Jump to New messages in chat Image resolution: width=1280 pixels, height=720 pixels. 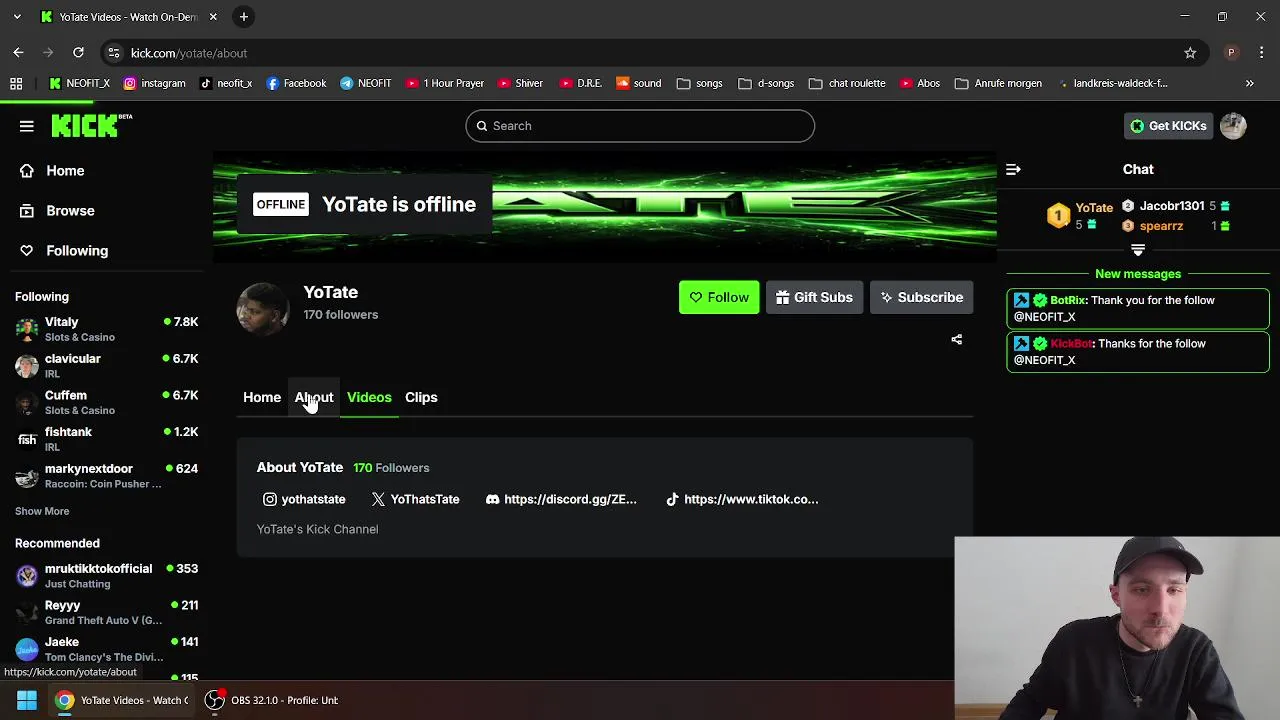coord(1138,274)
